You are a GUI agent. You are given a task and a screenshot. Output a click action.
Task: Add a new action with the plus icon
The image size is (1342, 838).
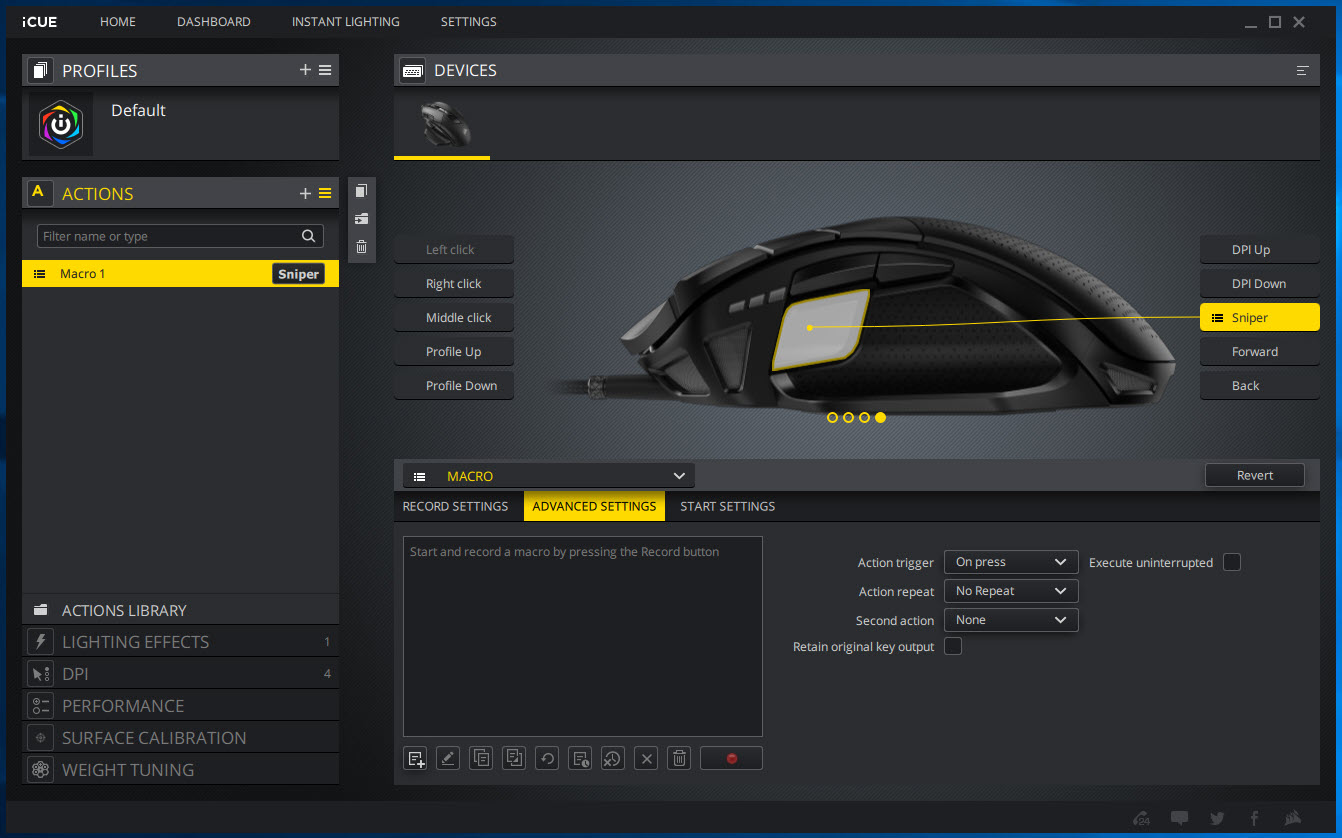pos(306,193)
